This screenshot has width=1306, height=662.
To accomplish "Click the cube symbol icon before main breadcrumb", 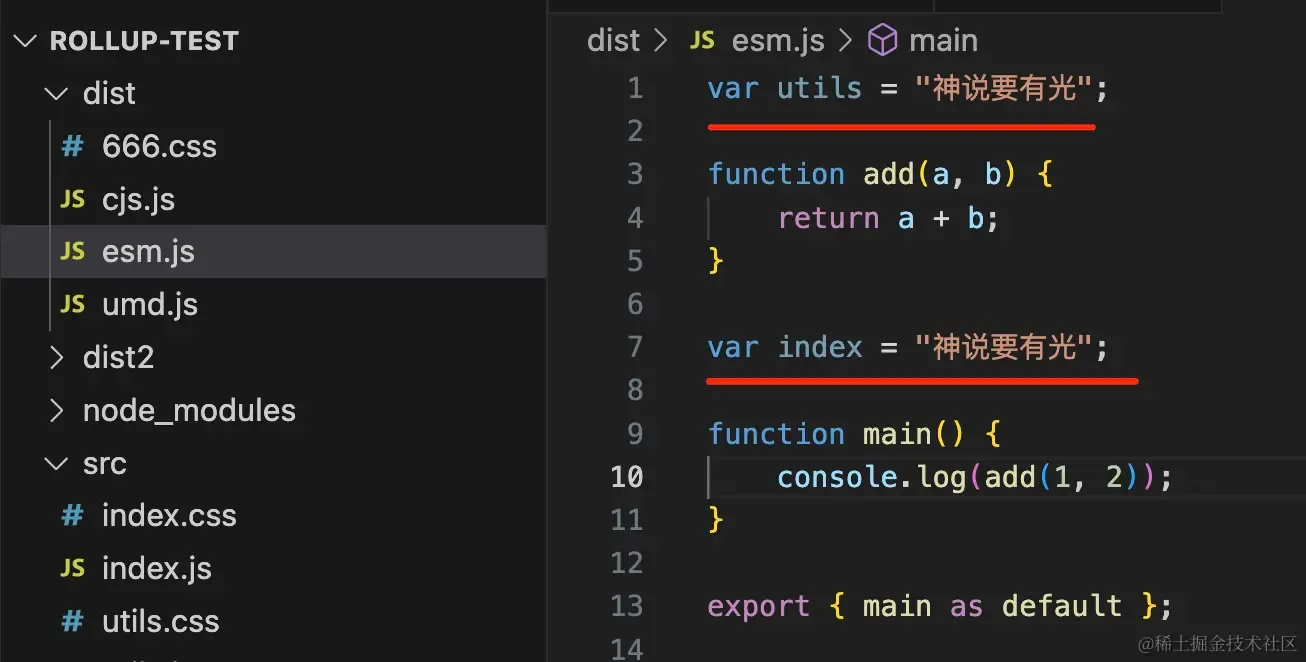I will [x=882, y=41].
